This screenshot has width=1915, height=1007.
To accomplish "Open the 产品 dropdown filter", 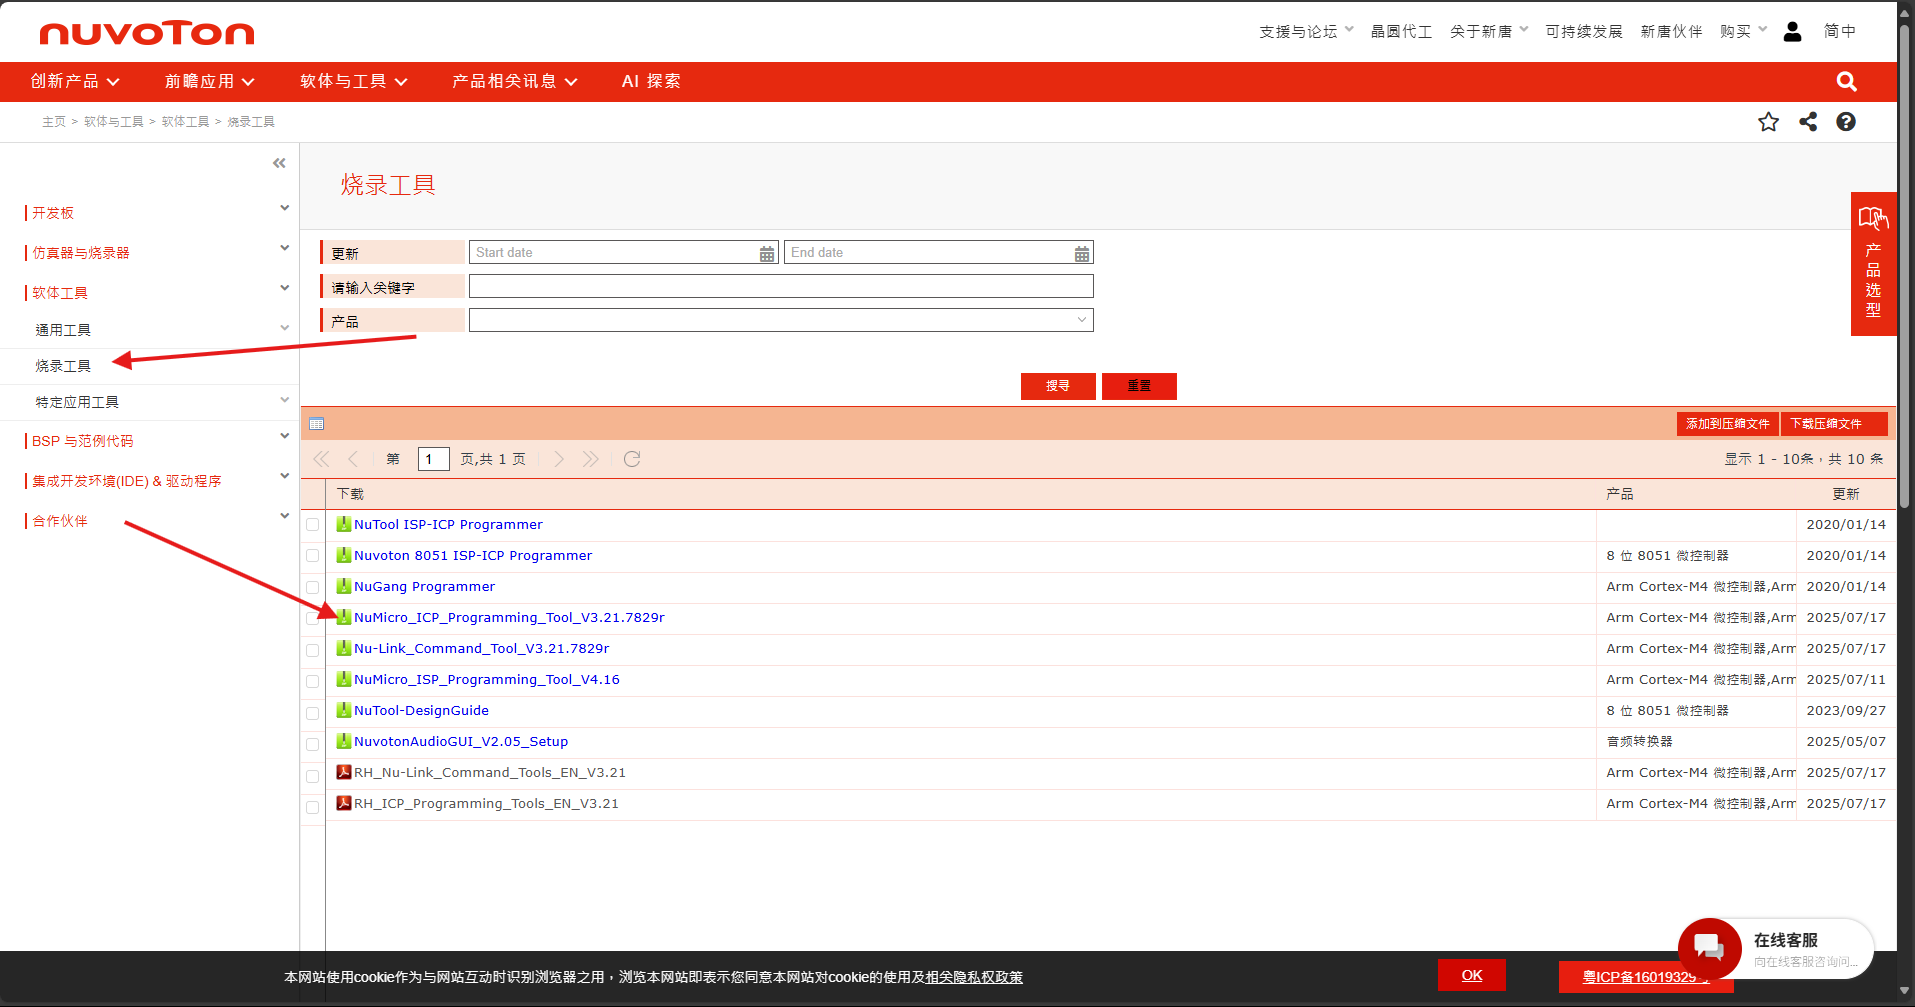I will point(781,320).
